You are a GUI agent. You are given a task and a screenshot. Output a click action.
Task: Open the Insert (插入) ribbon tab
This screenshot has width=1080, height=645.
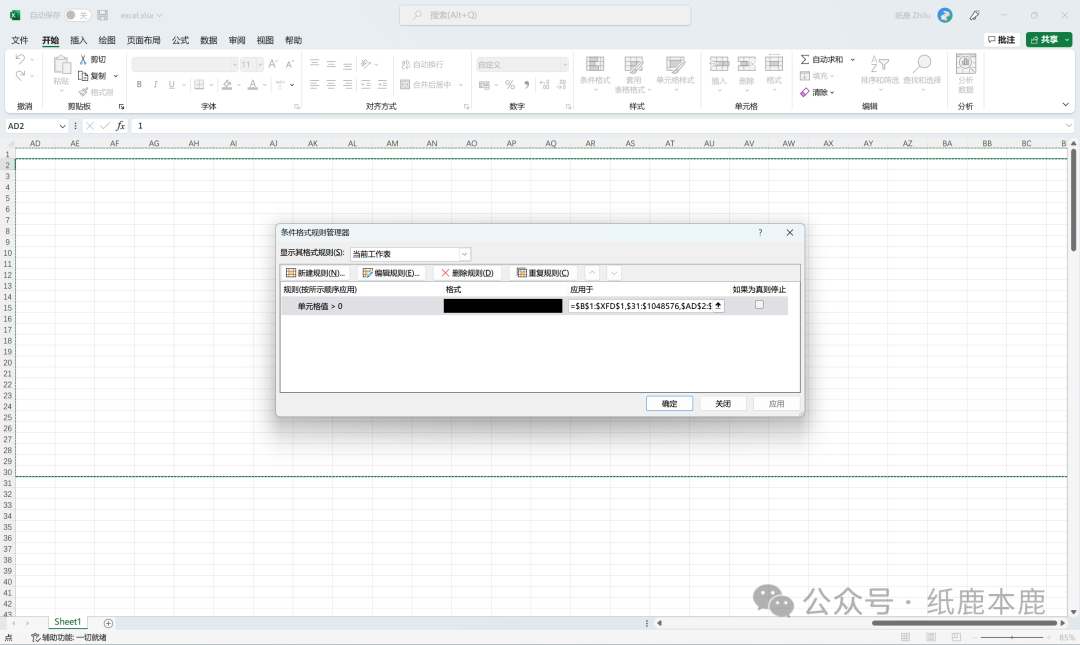tap(79, 40)
